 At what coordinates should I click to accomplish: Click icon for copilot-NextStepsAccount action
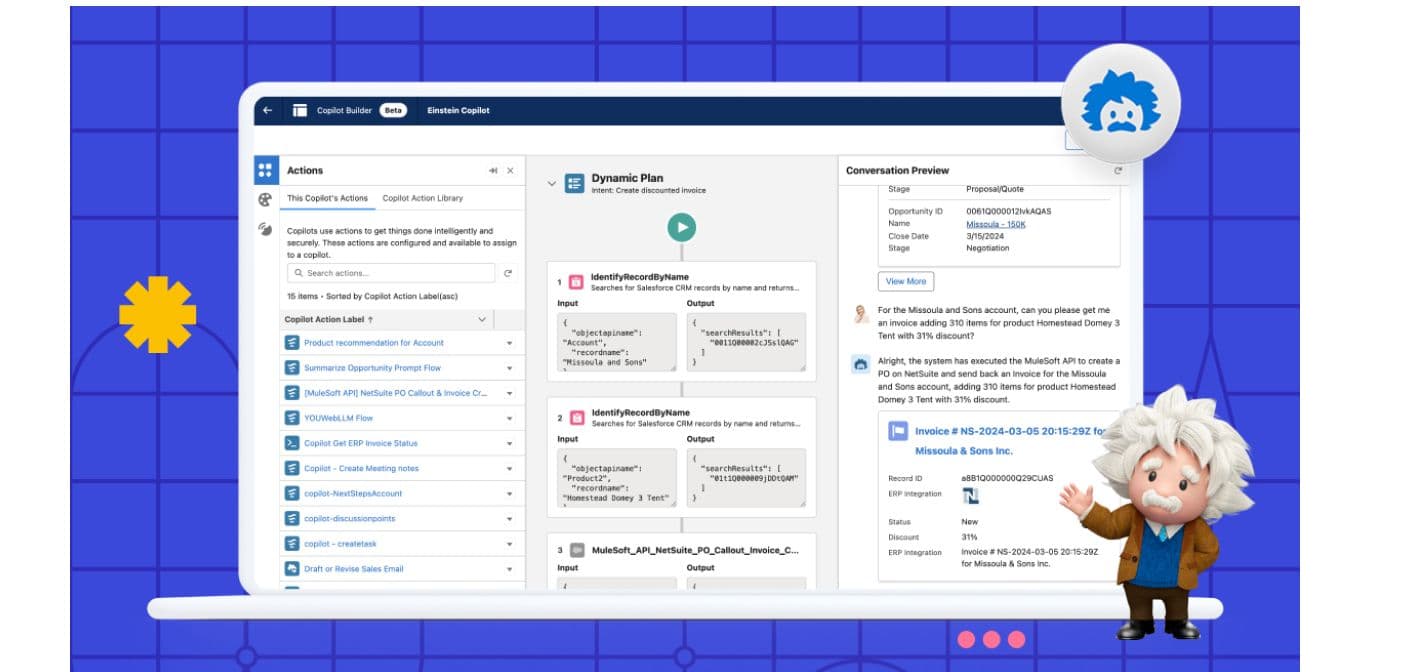(x=292, y=494)
